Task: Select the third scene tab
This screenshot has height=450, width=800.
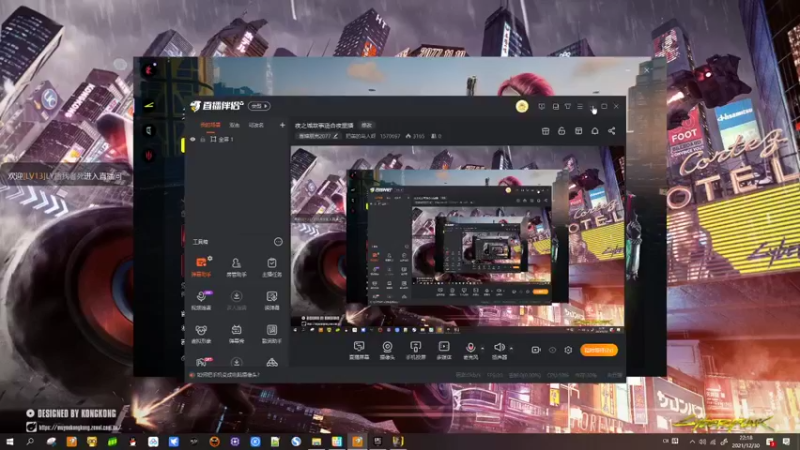Action: 256,125
